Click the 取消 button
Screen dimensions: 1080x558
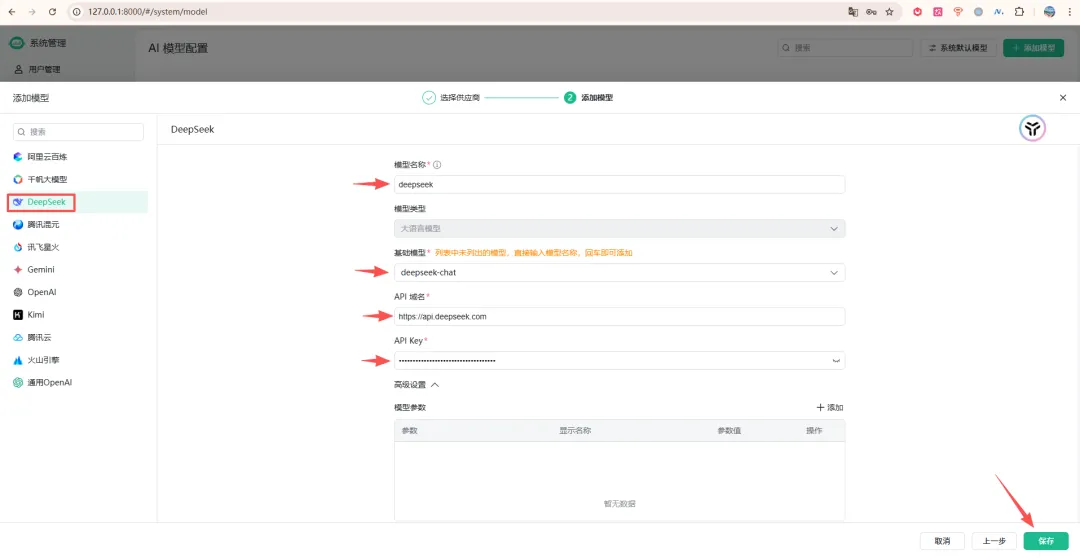942,541
